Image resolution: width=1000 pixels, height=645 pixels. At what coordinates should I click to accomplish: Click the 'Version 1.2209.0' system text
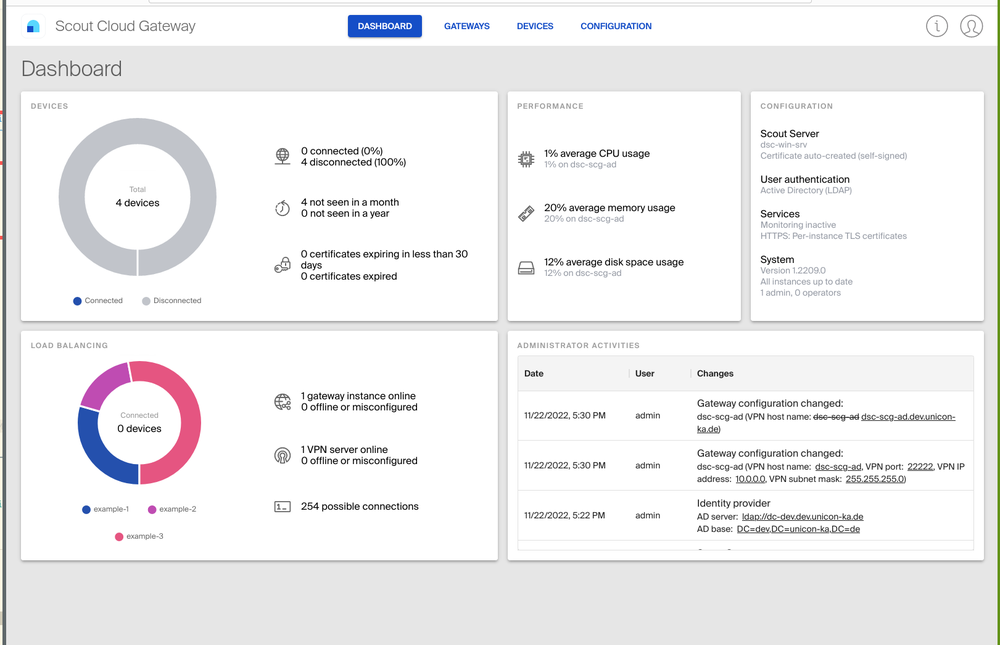point(793,271)
